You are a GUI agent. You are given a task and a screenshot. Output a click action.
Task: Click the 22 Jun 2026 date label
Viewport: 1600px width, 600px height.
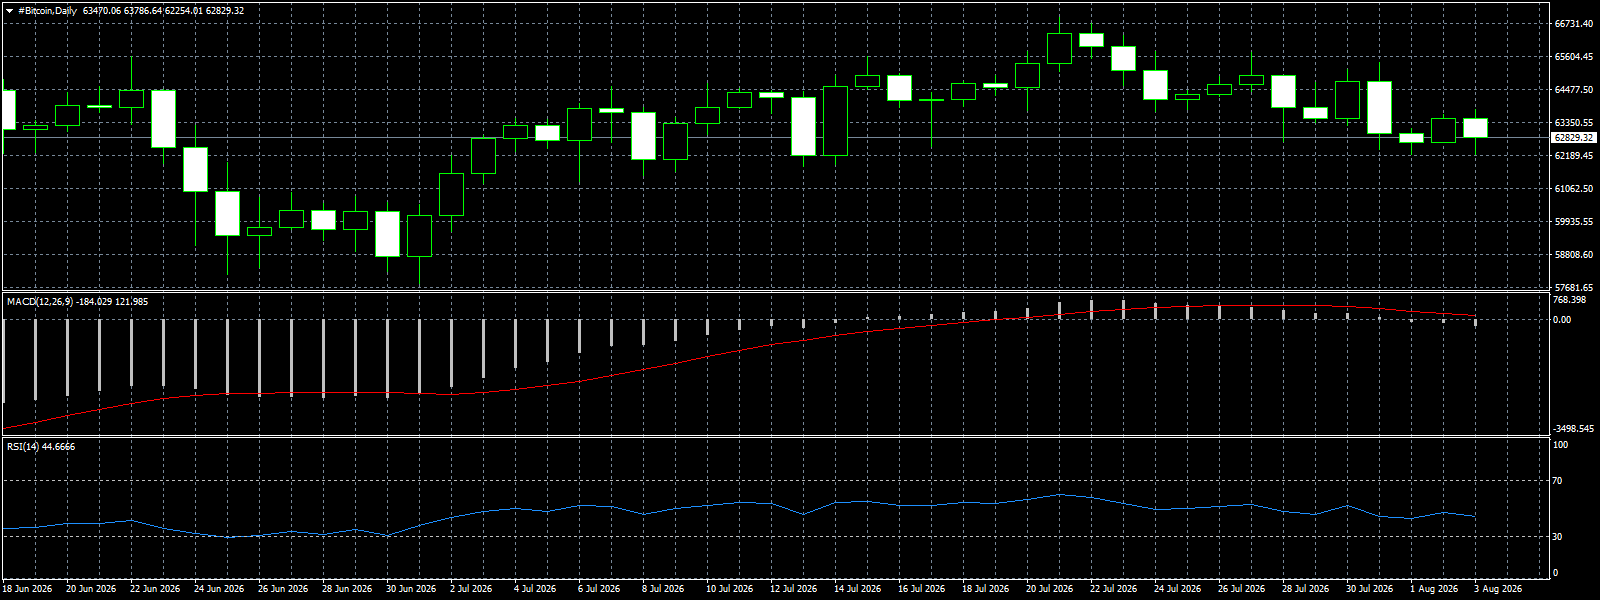click(155, 589)
